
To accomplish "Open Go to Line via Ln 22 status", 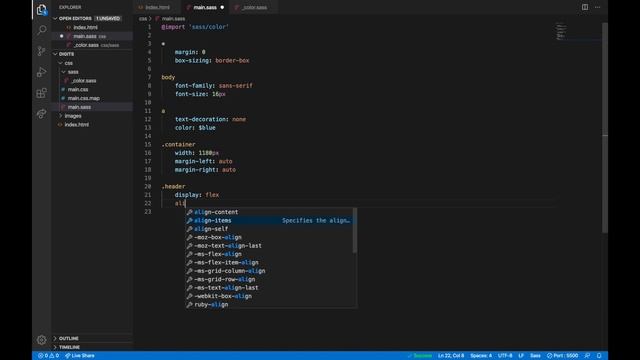I will click(451, 356).
